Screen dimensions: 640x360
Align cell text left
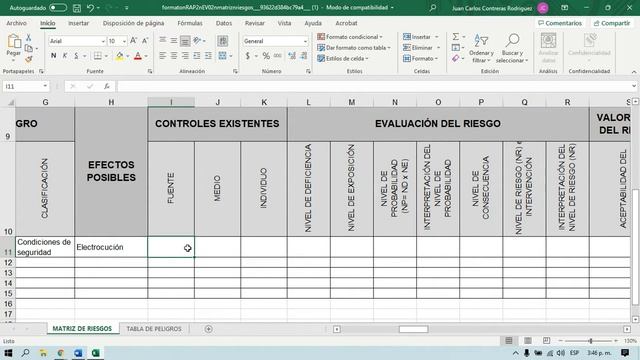pyautogui.click(x=162, y=56)
